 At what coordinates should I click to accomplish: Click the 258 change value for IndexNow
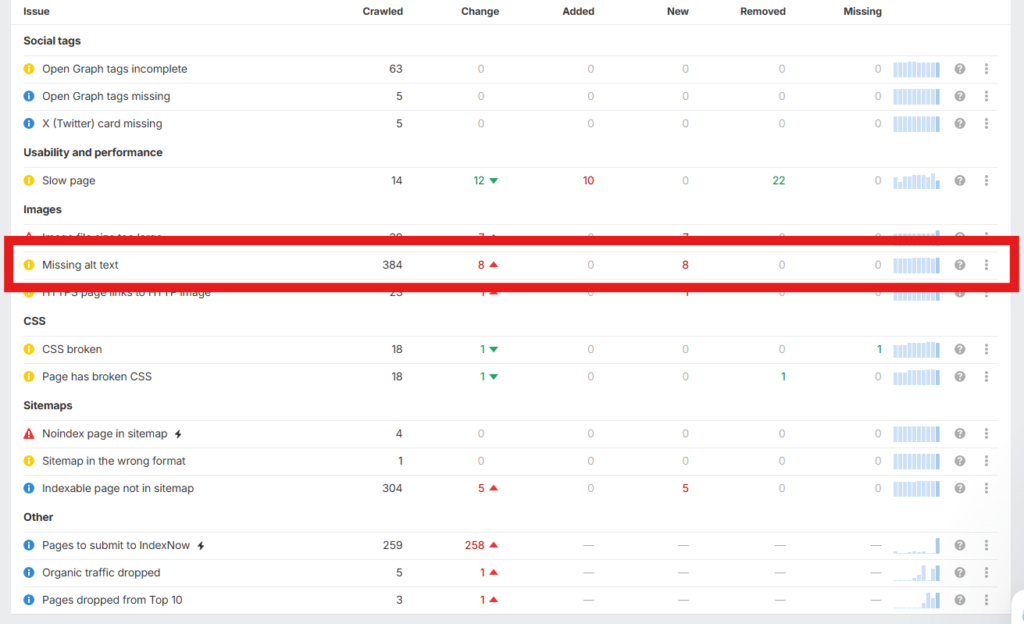[474, 545]
